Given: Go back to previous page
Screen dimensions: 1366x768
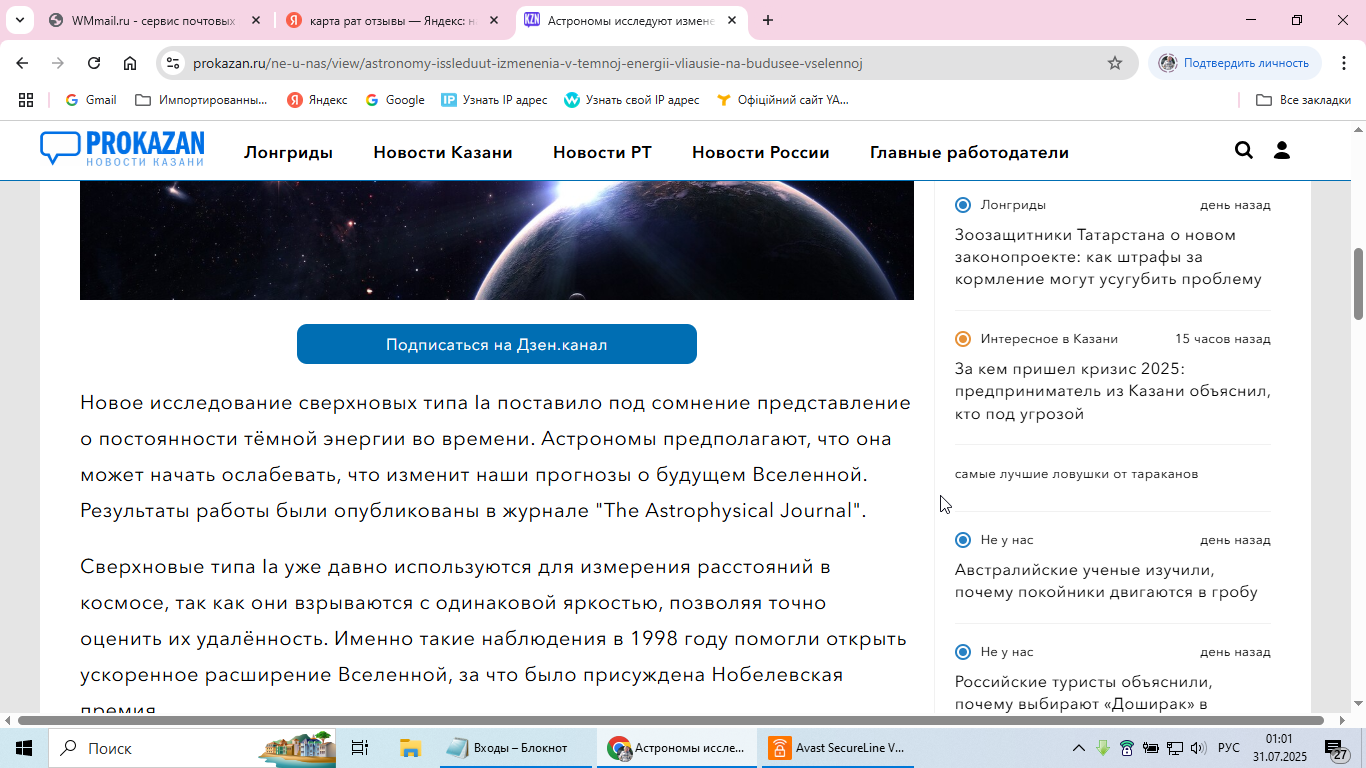Looking at the screenshot, I should coord(22,63).
